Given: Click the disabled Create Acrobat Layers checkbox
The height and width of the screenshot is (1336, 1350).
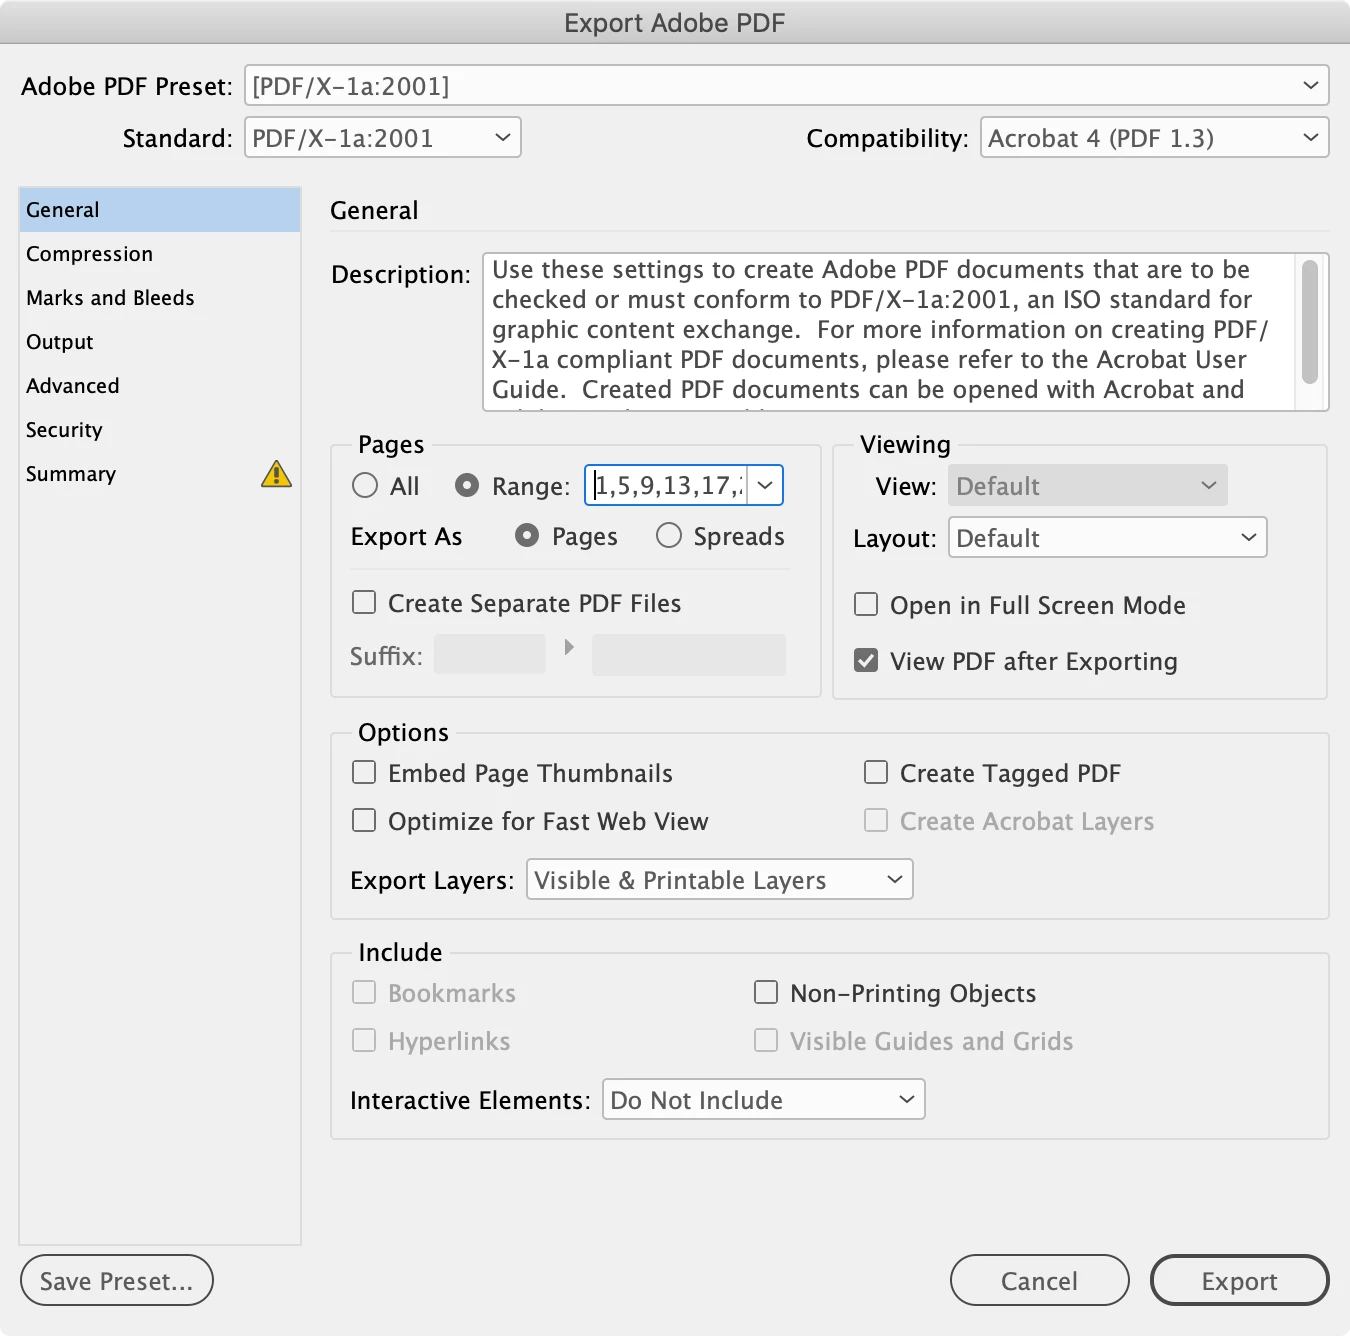Looking at the screenshot, I should tap(876, 820).
